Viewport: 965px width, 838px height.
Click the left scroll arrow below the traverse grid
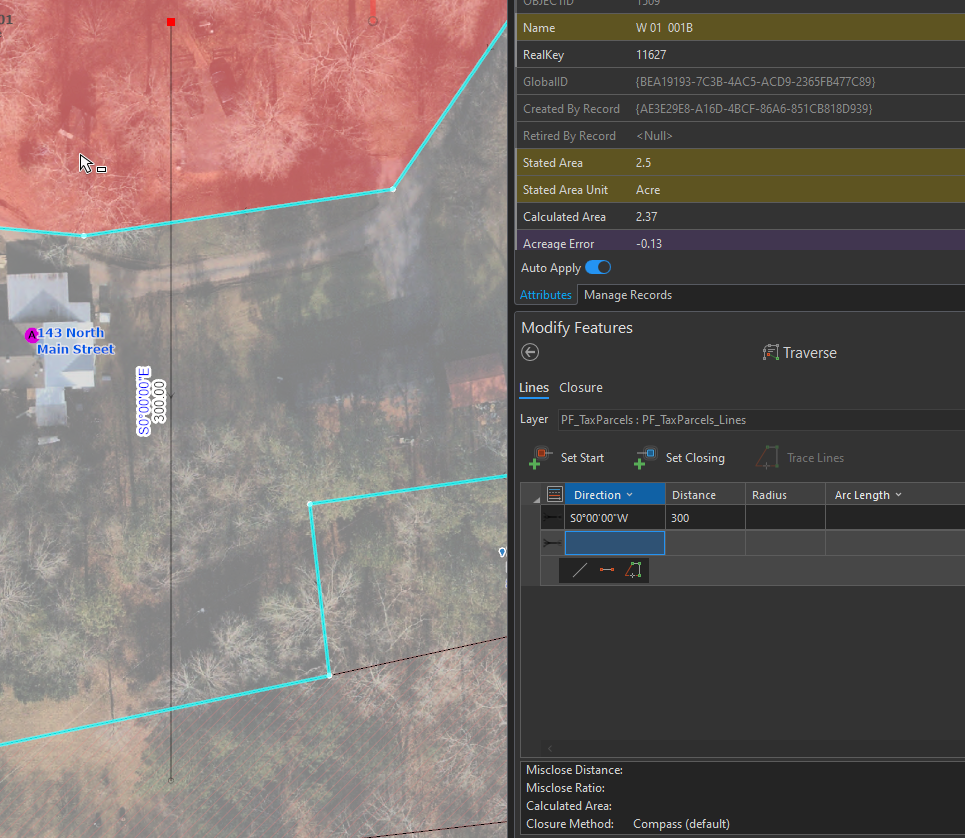[x=548, y=747]
